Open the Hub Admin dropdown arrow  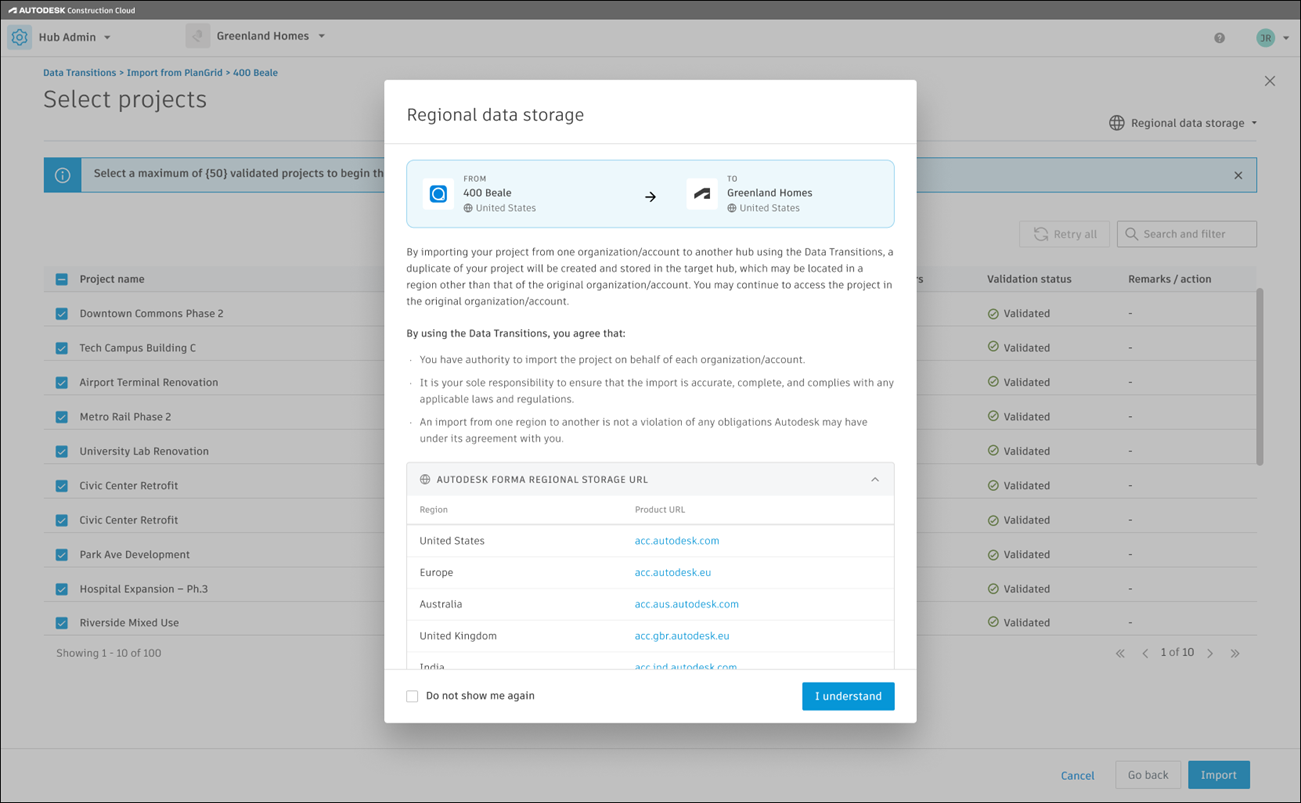point(107,38)
